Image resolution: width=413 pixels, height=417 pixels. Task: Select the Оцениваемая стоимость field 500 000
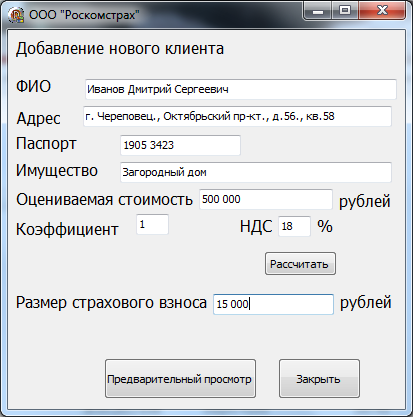[x=266, y=199]
